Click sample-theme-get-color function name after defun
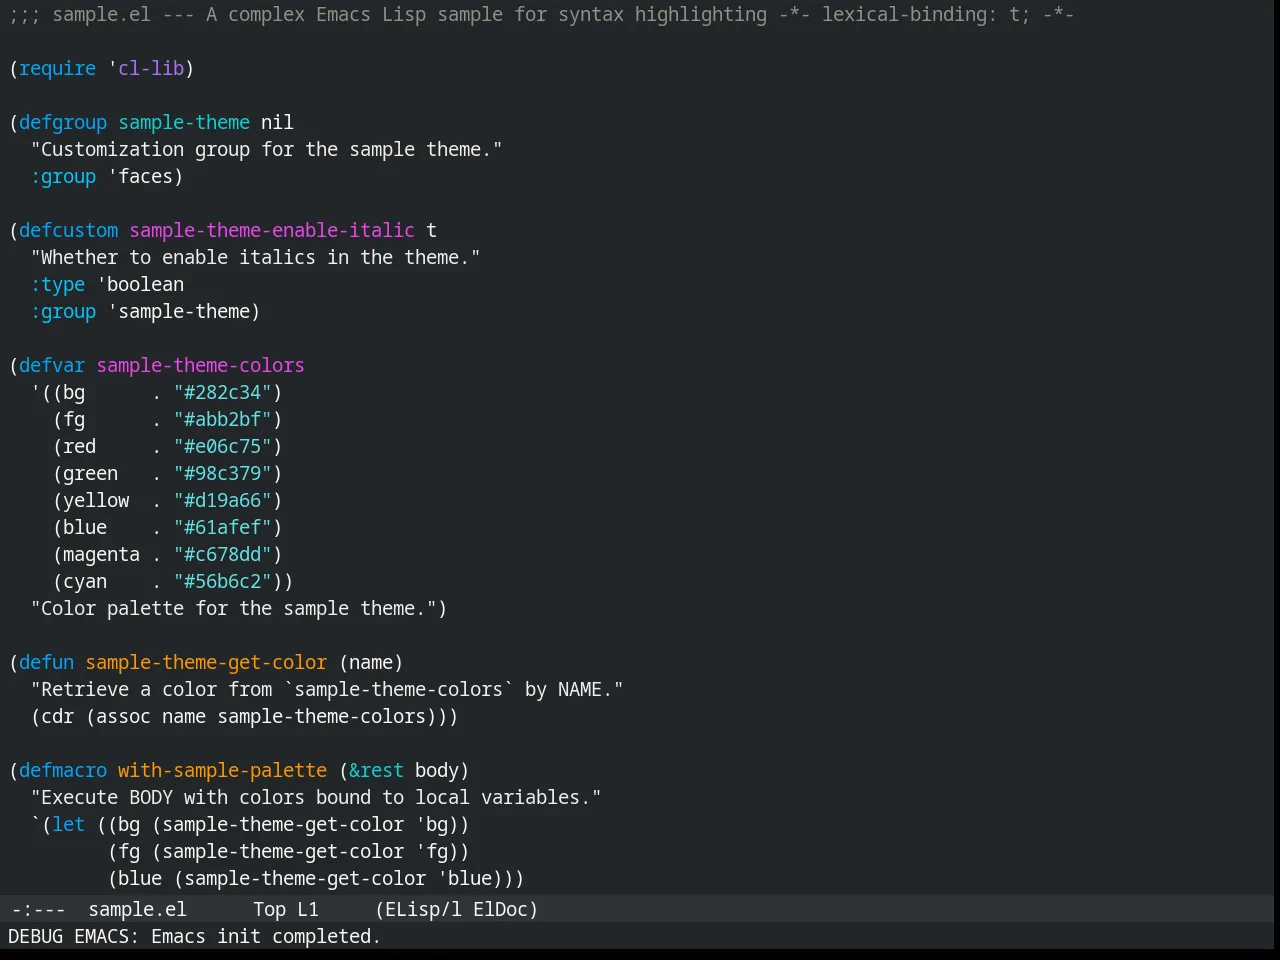The height and width of the screenshot is (960, 1280). pyautogui.click(x=206, y=662)
